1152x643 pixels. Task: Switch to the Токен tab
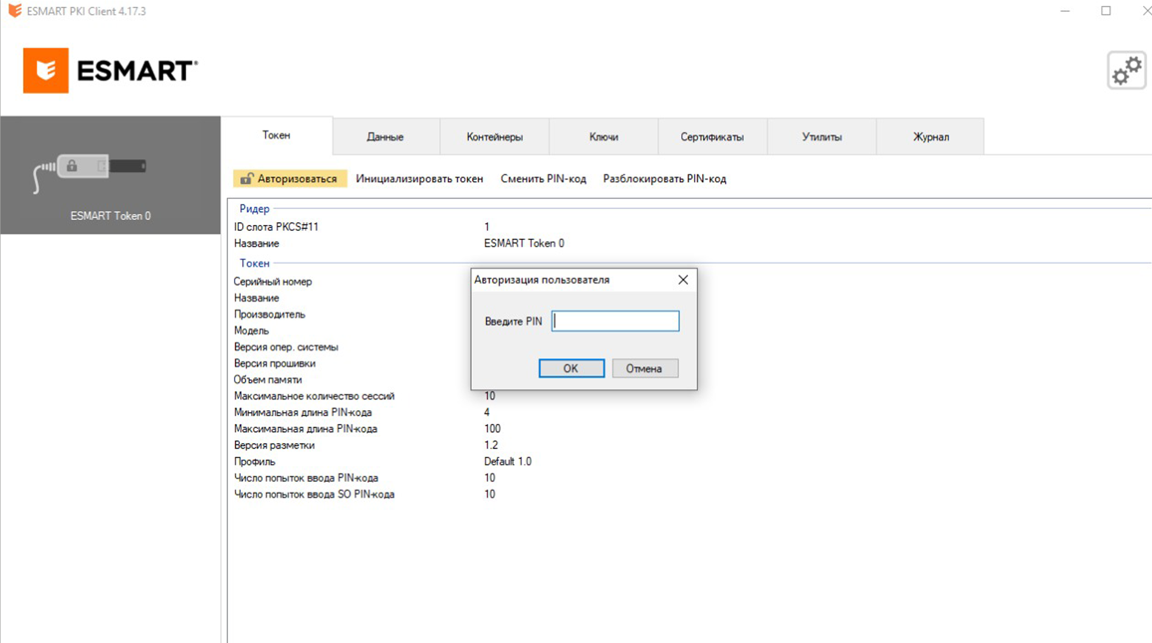pyautogui.click(x=276, y=135)
